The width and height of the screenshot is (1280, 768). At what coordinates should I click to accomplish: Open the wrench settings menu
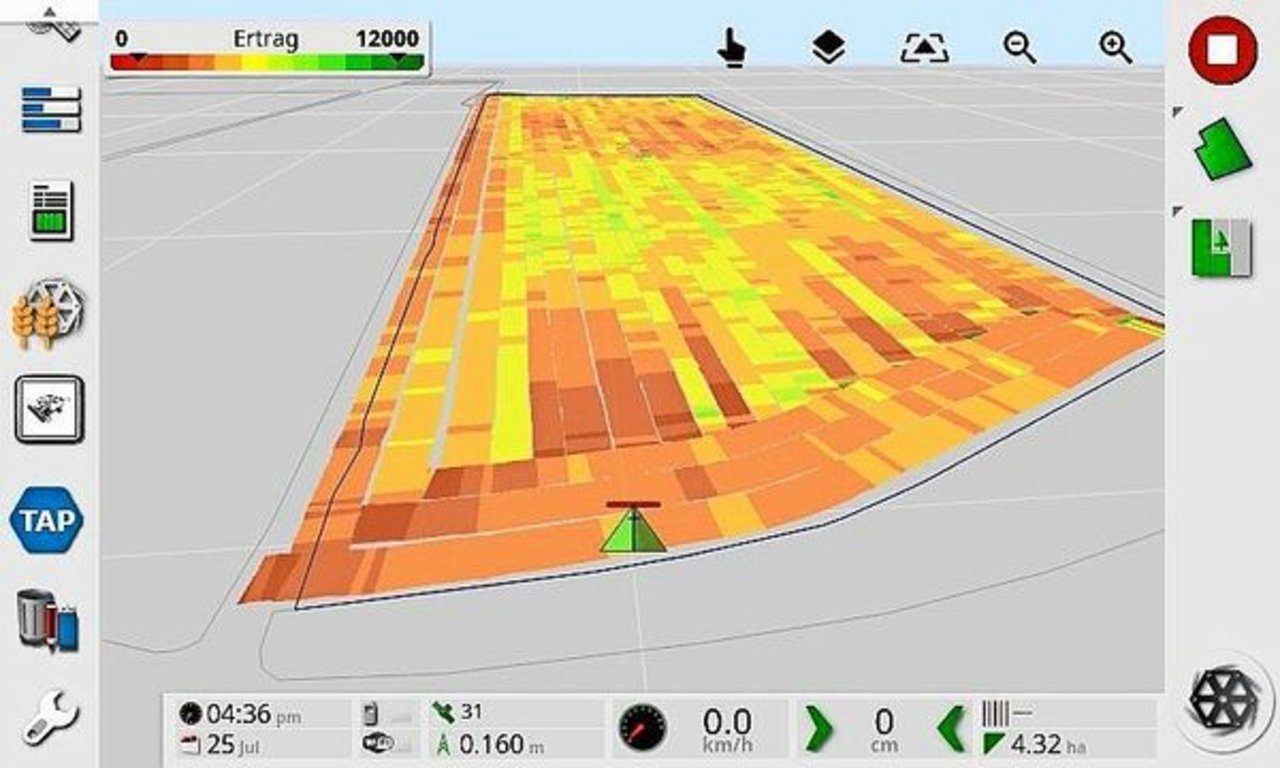click(47, 719)
